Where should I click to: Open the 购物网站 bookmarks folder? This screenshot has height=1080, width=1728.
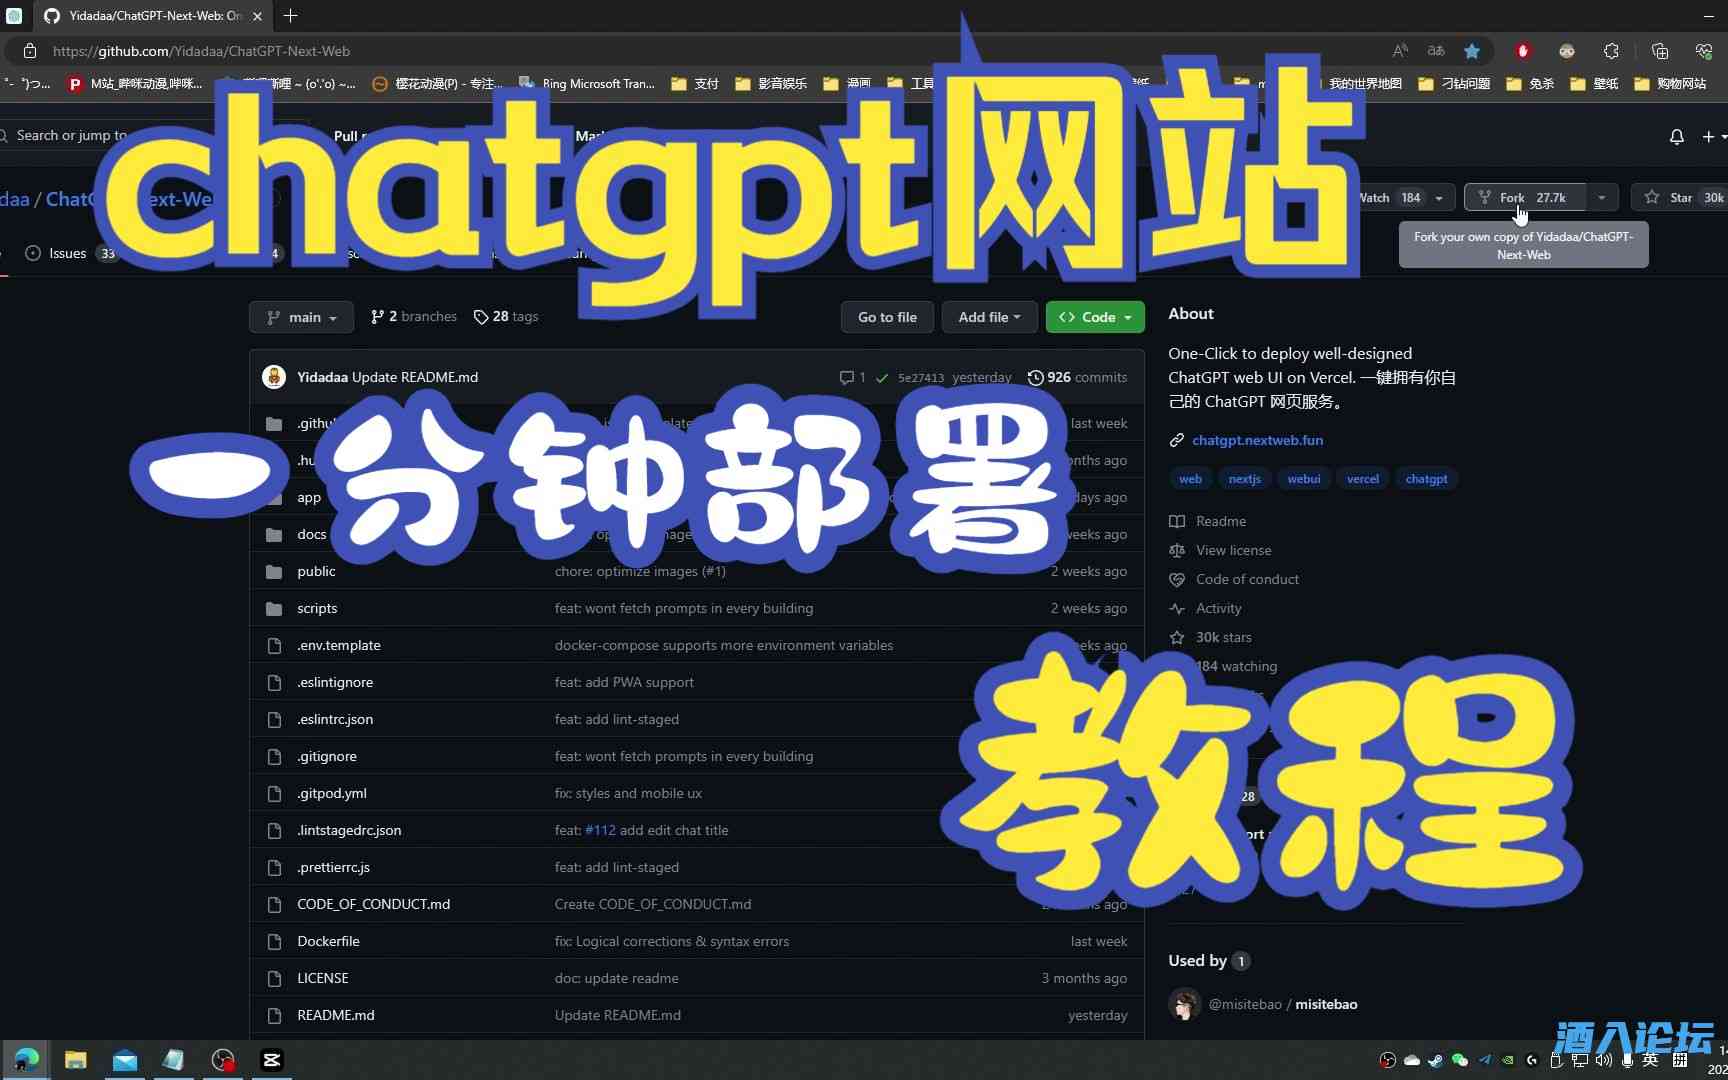(x=1670, y=84)
